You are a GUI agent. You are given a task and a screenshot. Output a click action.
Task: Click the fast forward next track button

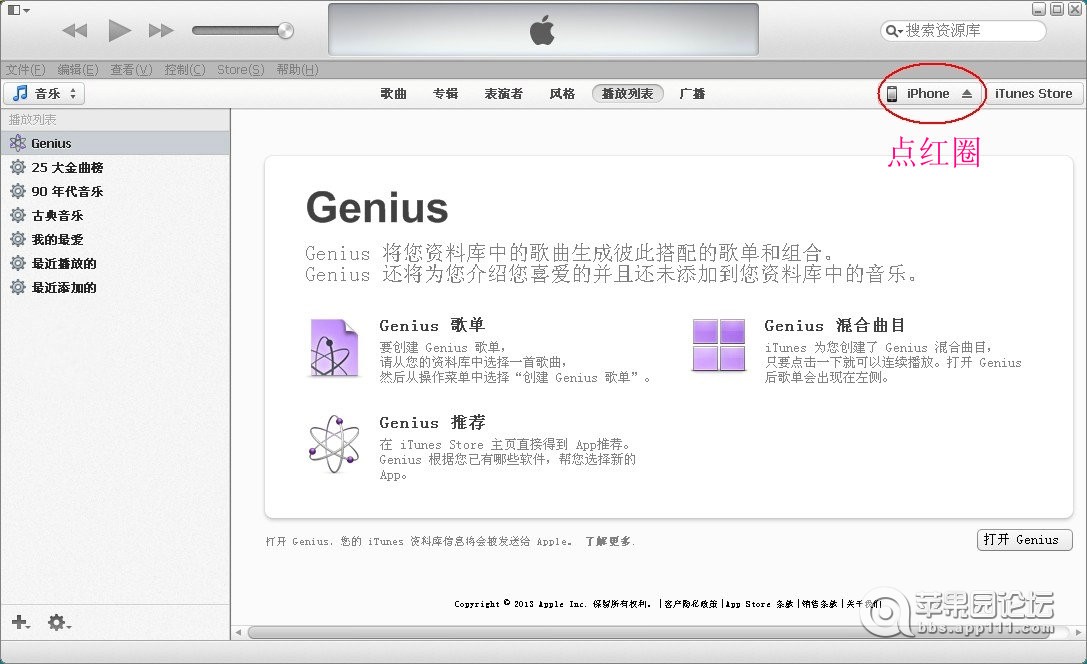pyautogui.click(x=161, y=31)
